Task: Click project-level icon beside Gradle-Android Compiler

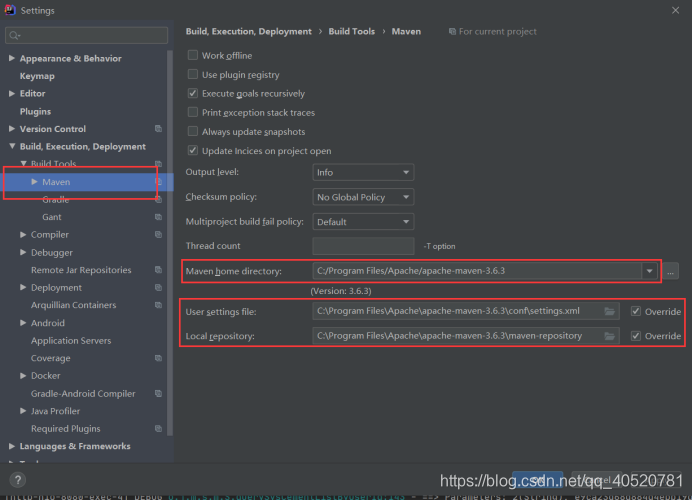Action: (158, 393)
